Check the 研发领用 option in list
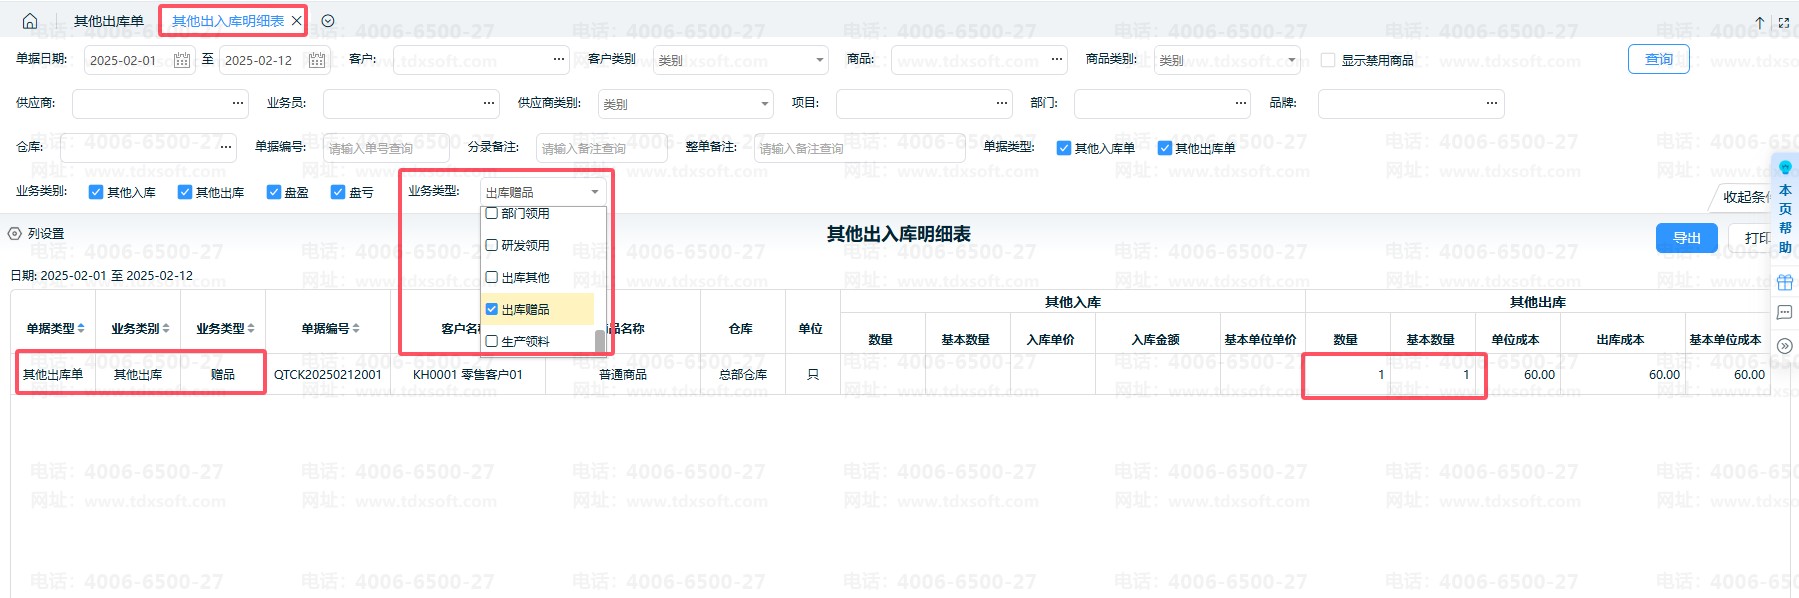The width and height of the screenshot is (1799, 598). pos(492,245)
